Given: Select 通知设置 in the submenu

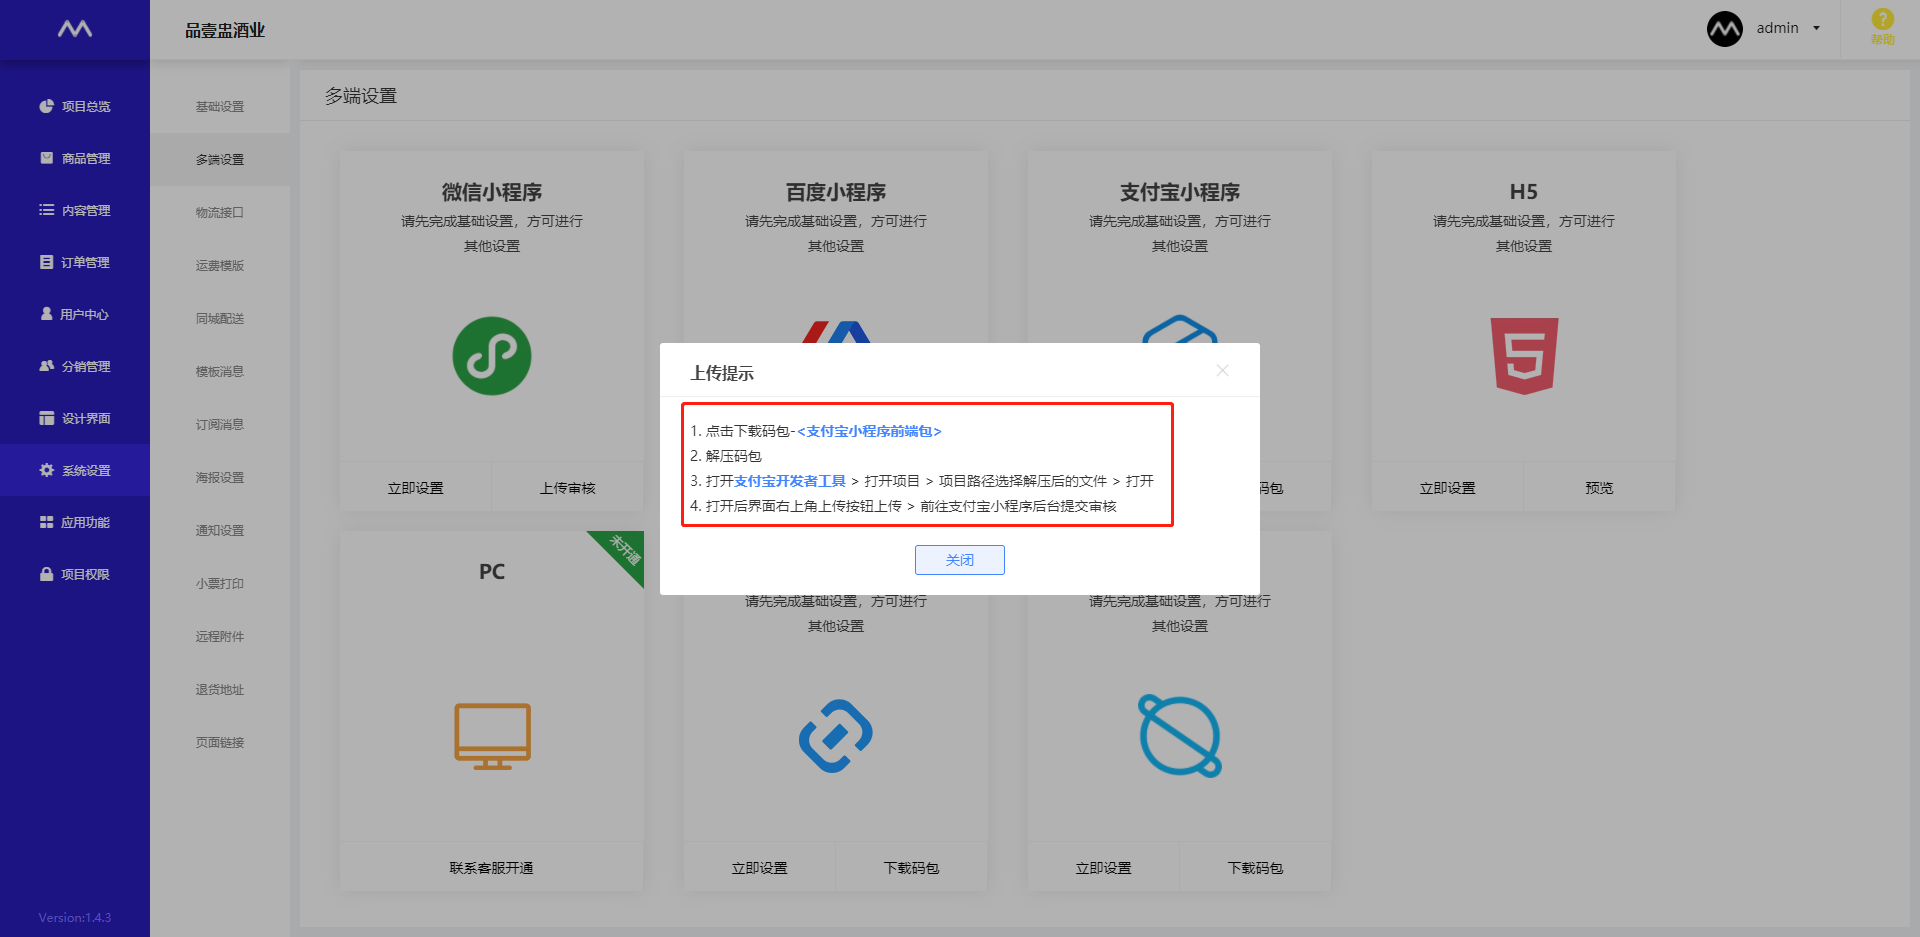Looking at the screenshot, I should click(220, 531).
